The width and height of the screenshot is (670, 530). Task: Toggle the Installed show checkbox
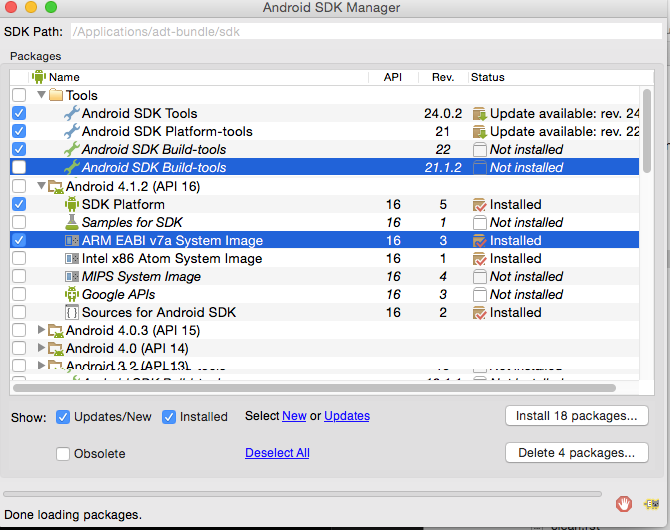169,417
